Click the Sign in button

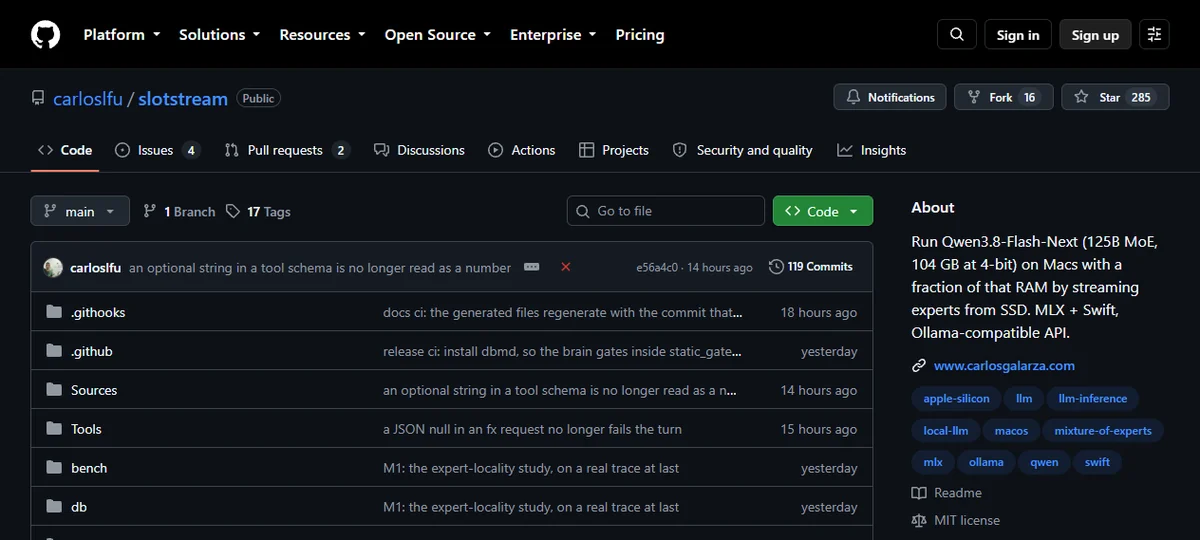pos(1018,35)
